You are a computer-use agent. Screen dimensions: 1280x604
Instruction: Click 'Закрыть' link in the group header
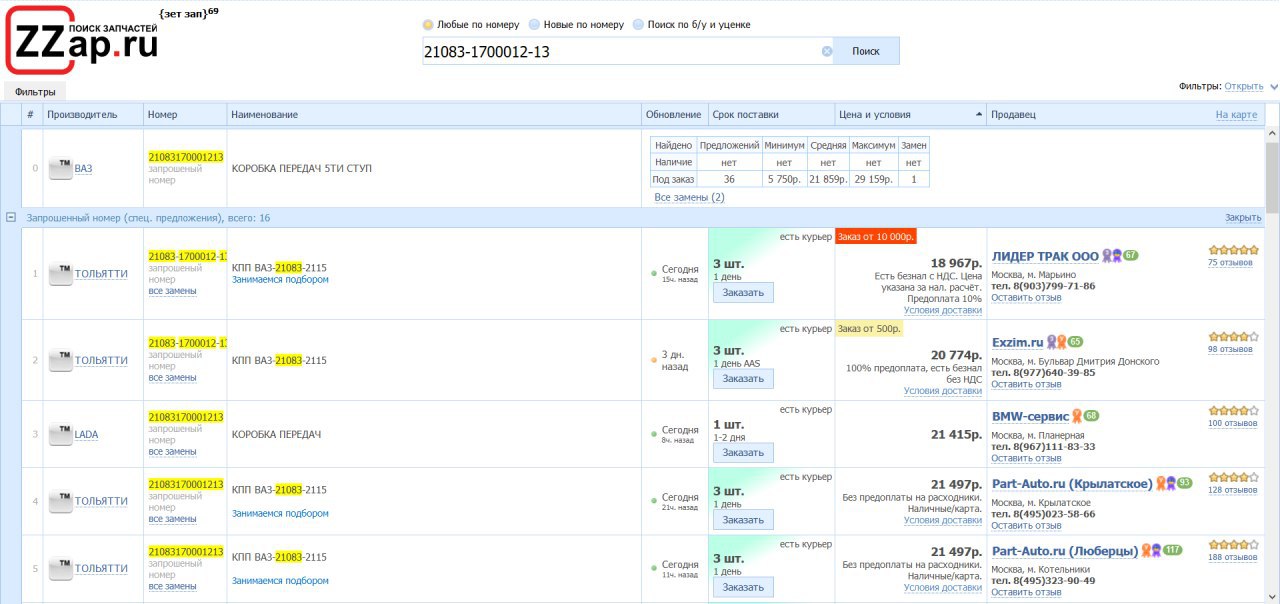point(1243,217)
